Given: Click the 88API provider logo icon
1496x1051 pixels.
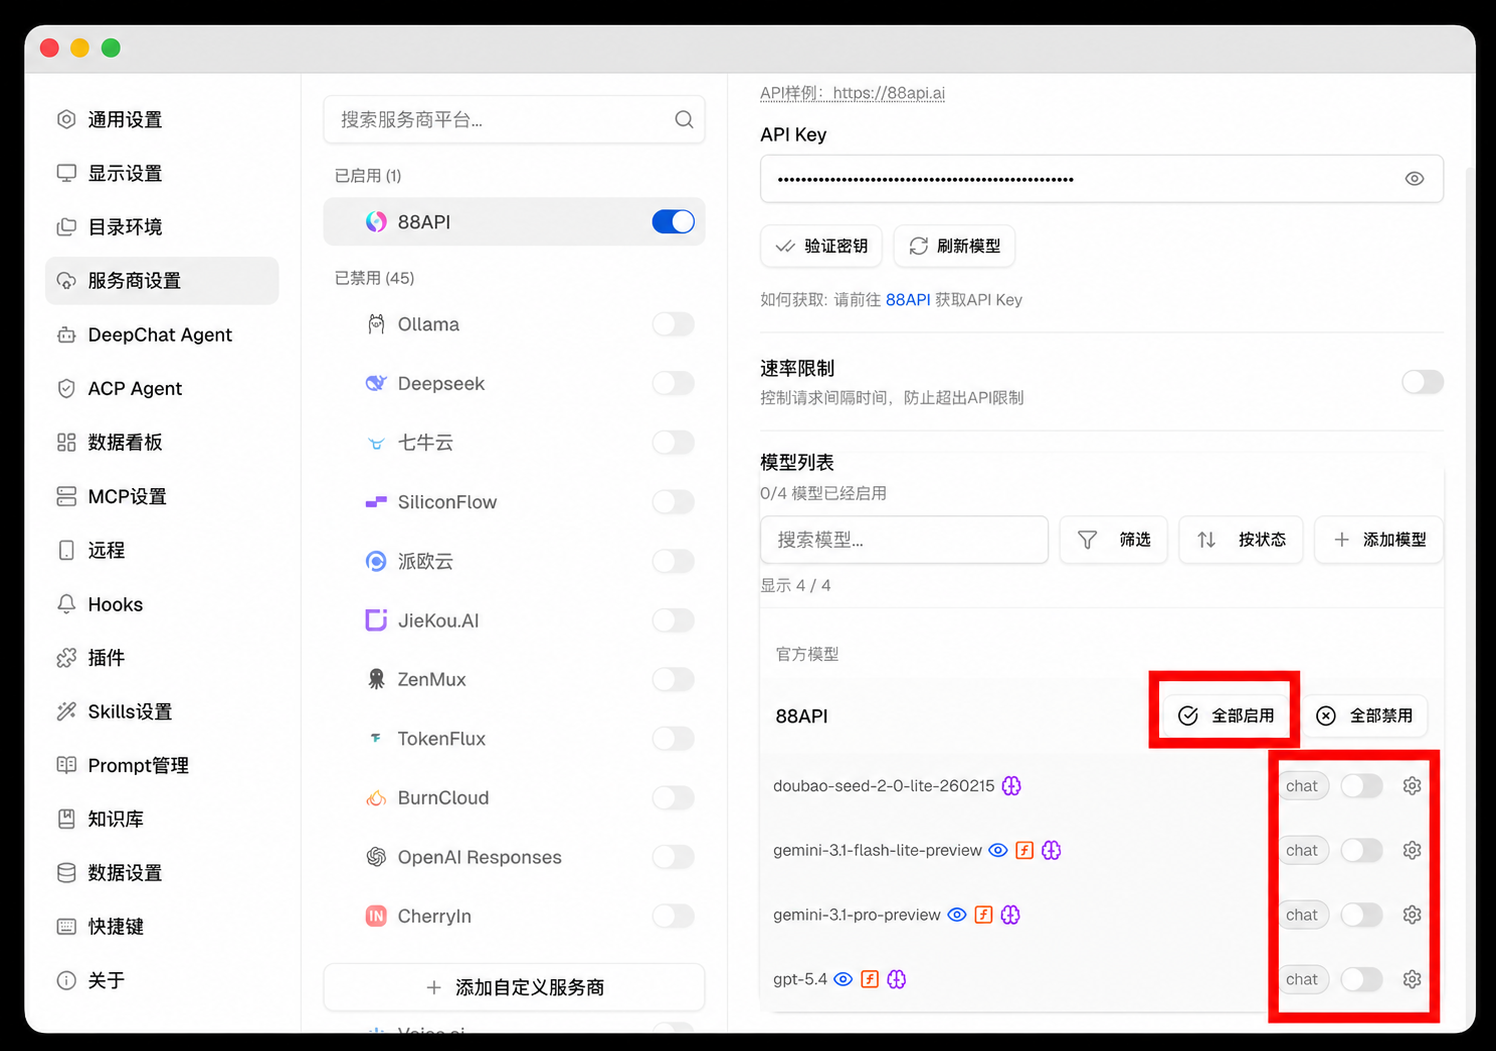Looking at the screenshot, I should pos(376,222).
